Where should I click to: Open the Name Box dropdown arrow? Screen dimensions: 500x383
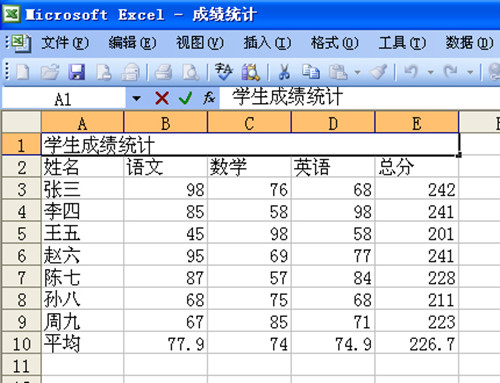click(136, 98)
